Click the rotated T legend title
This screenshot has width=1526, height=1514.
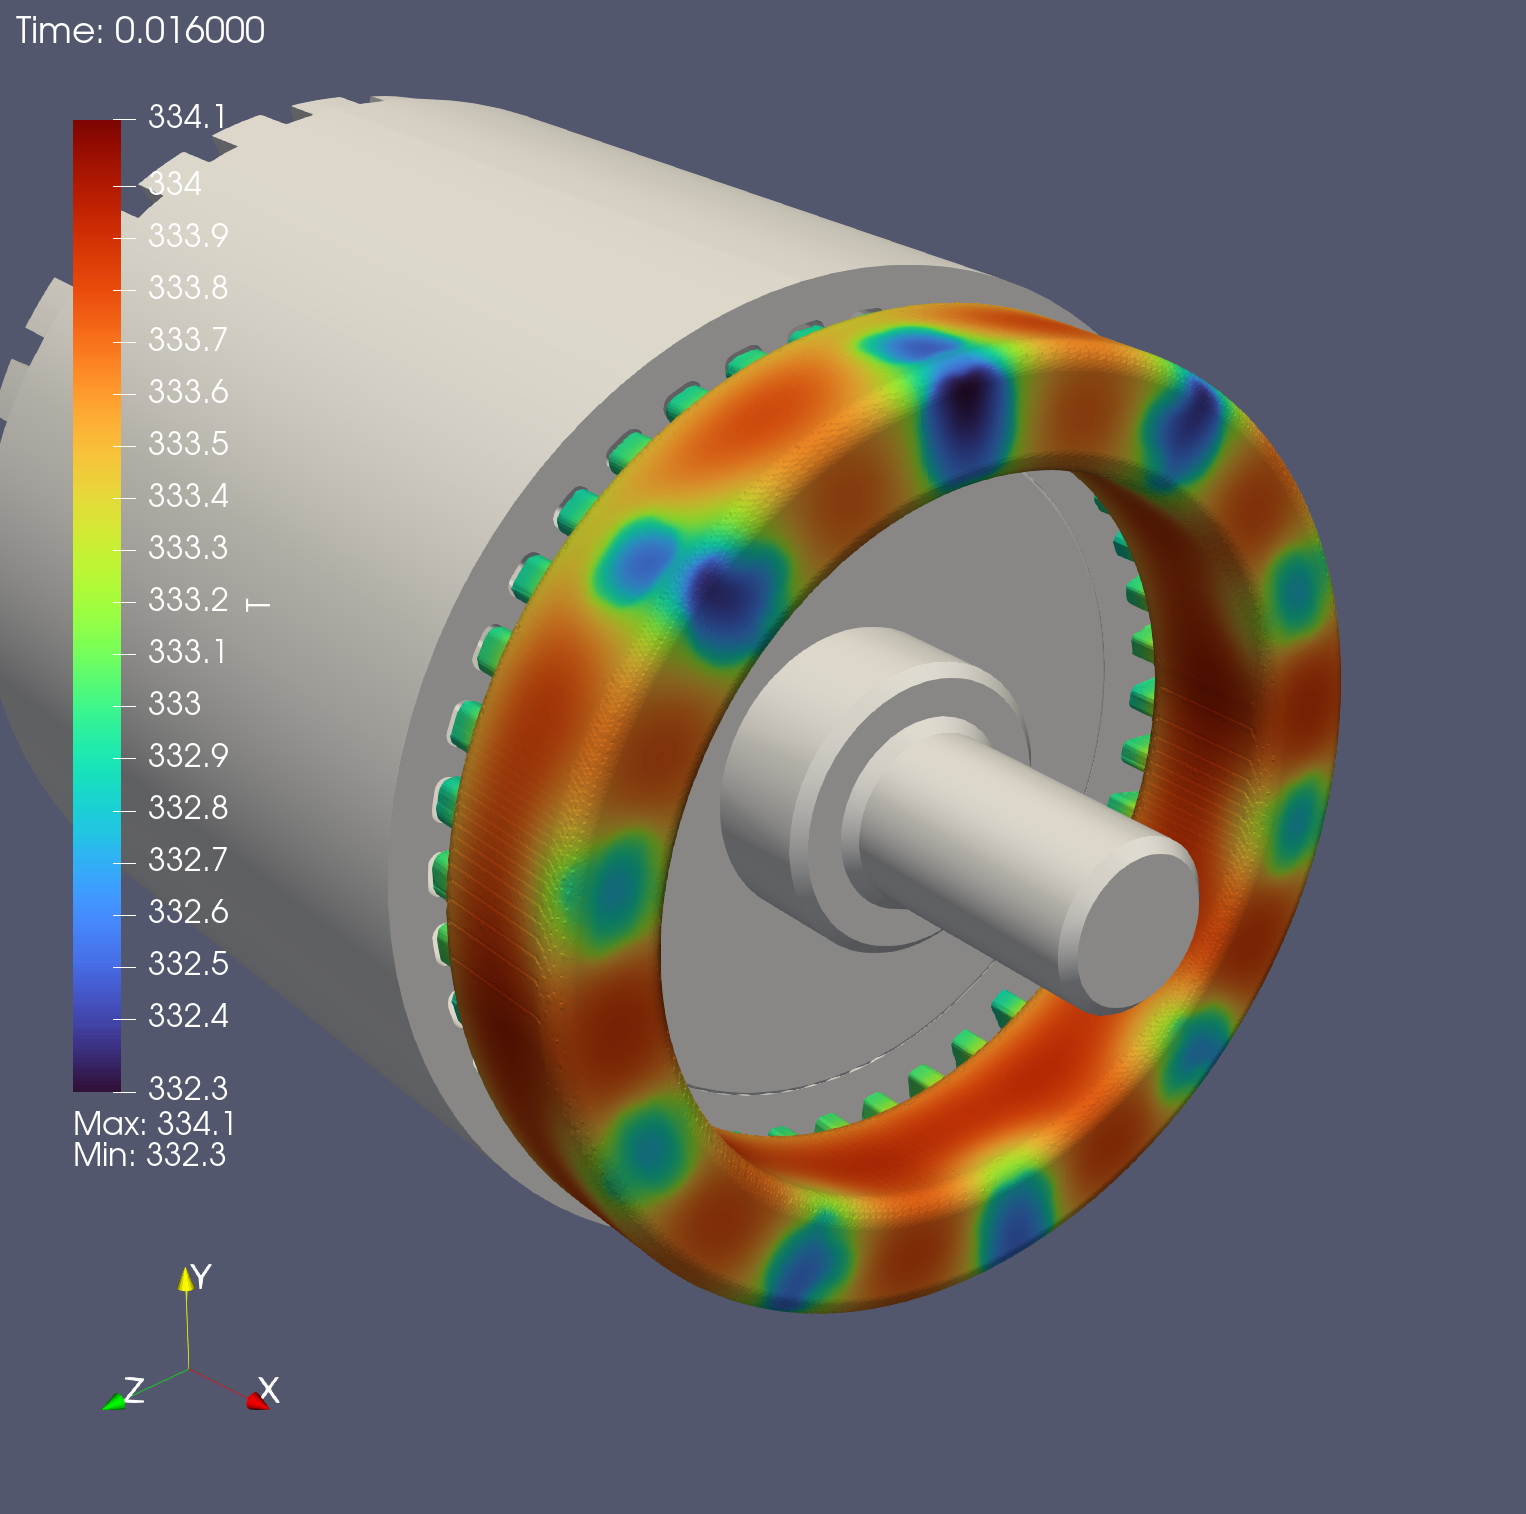(x=258, y=605)
